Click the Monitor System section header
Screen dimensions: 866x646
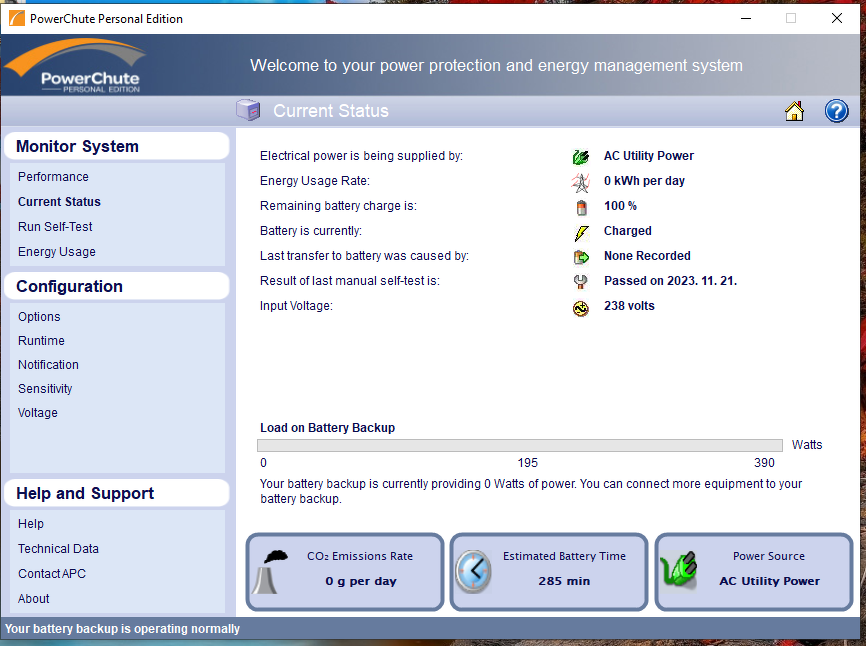pyautogui.click(x=117, y=146)
